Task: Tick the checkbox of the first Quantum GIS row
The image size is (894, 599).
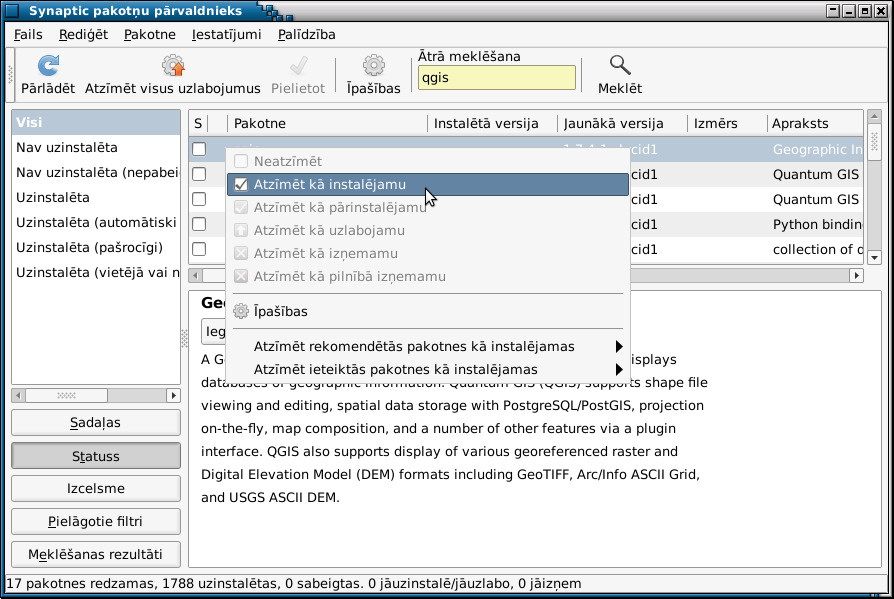Action: [x=199, y=174]
